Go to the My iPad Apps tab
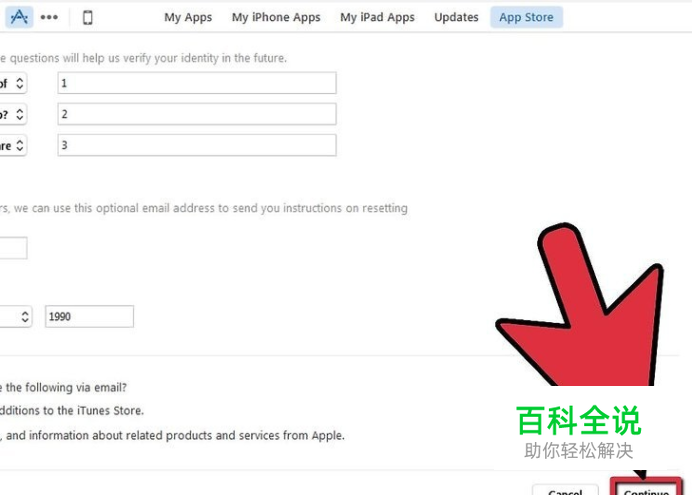The width and height of the screenshot is (692, 495). [x=377, y=17]
